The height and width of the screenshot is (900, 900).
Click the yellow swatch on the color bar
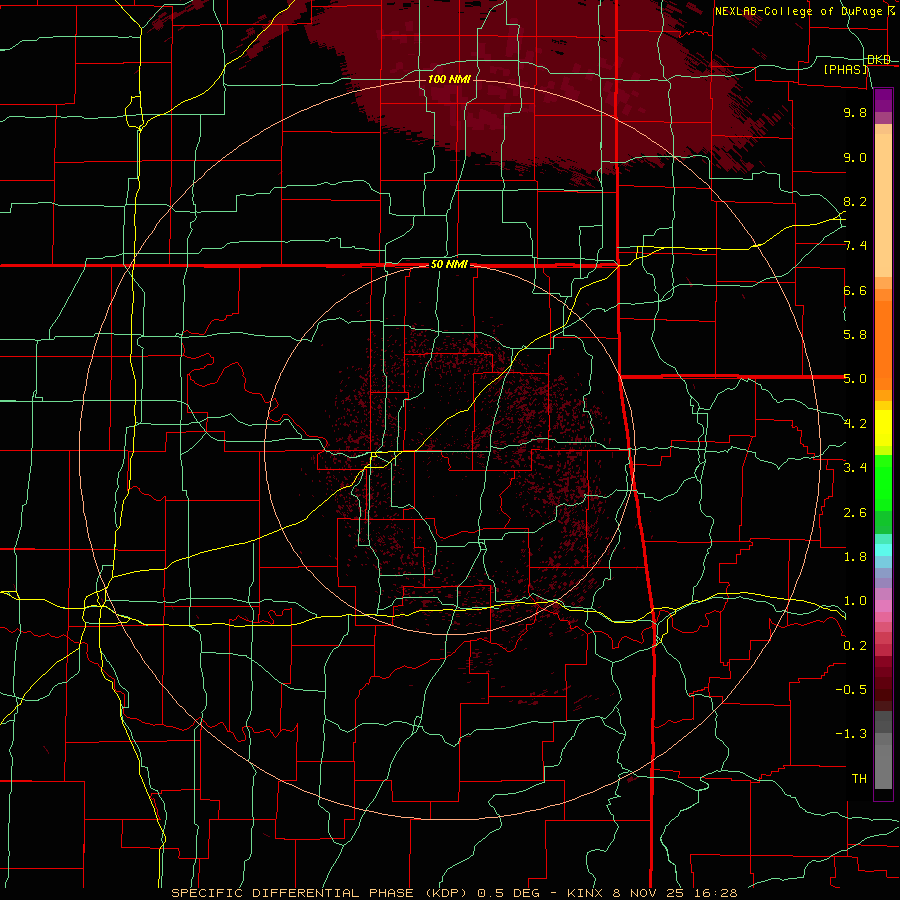(x=883, y=428)
